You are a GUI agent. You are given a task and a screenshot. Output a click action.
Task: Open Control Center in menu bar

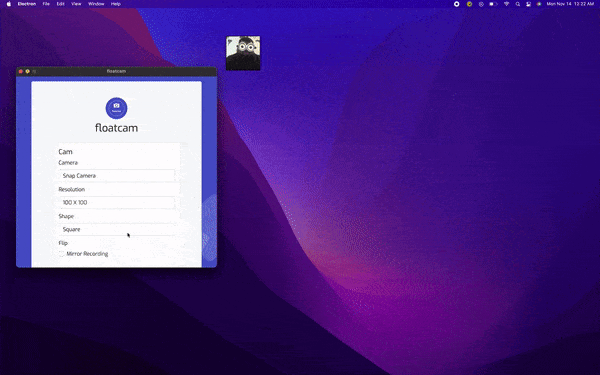[x=528, y=4]
